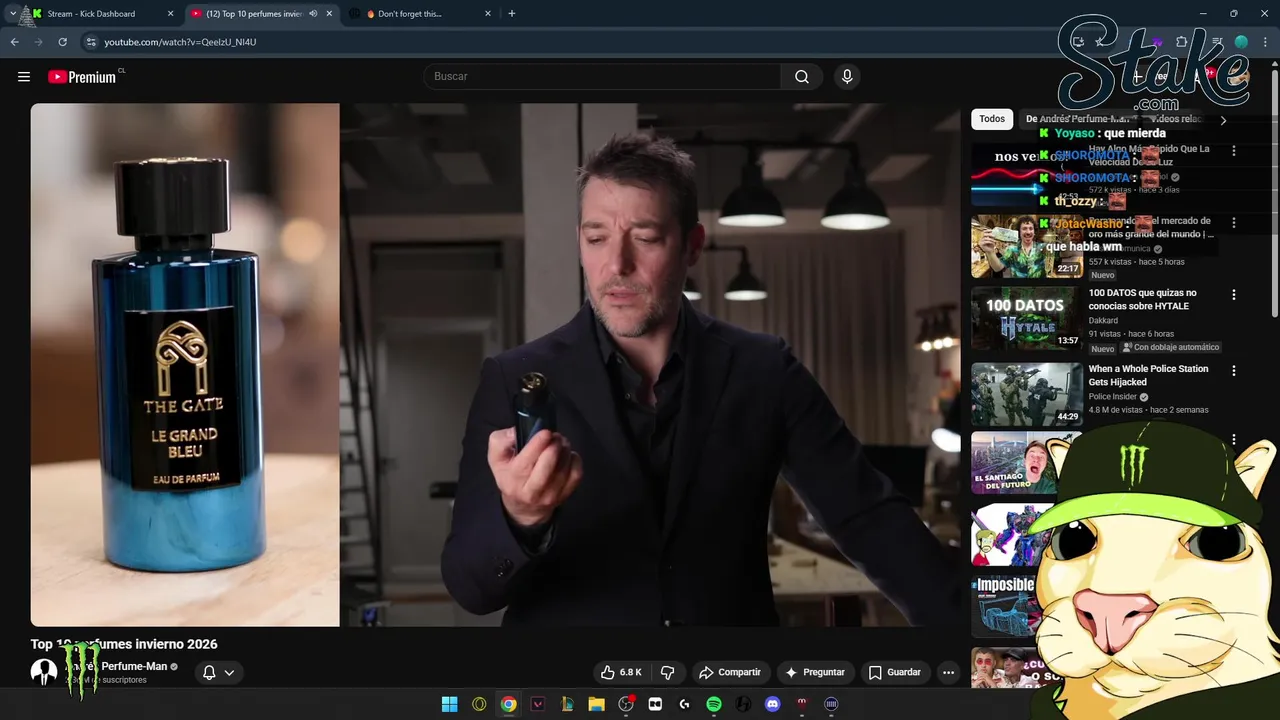This screenshot has width=1280, height=720.
Task: Click the Con doblaje automático badge
Action: pyautogui.click(x=1171, y=348)
